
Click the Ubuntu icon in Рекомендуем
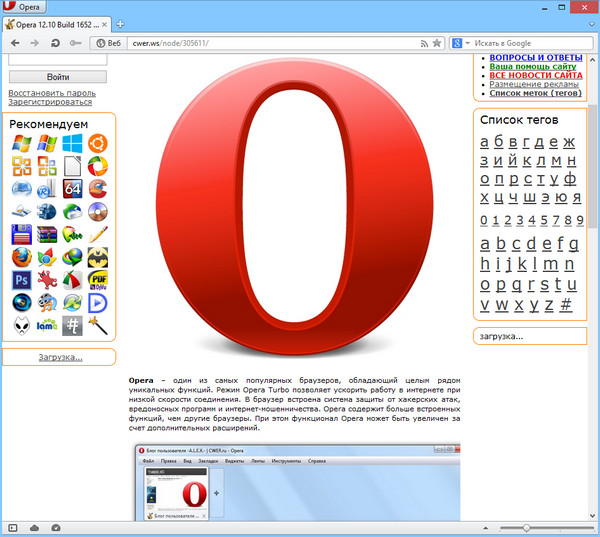click(x=98, y=143)
